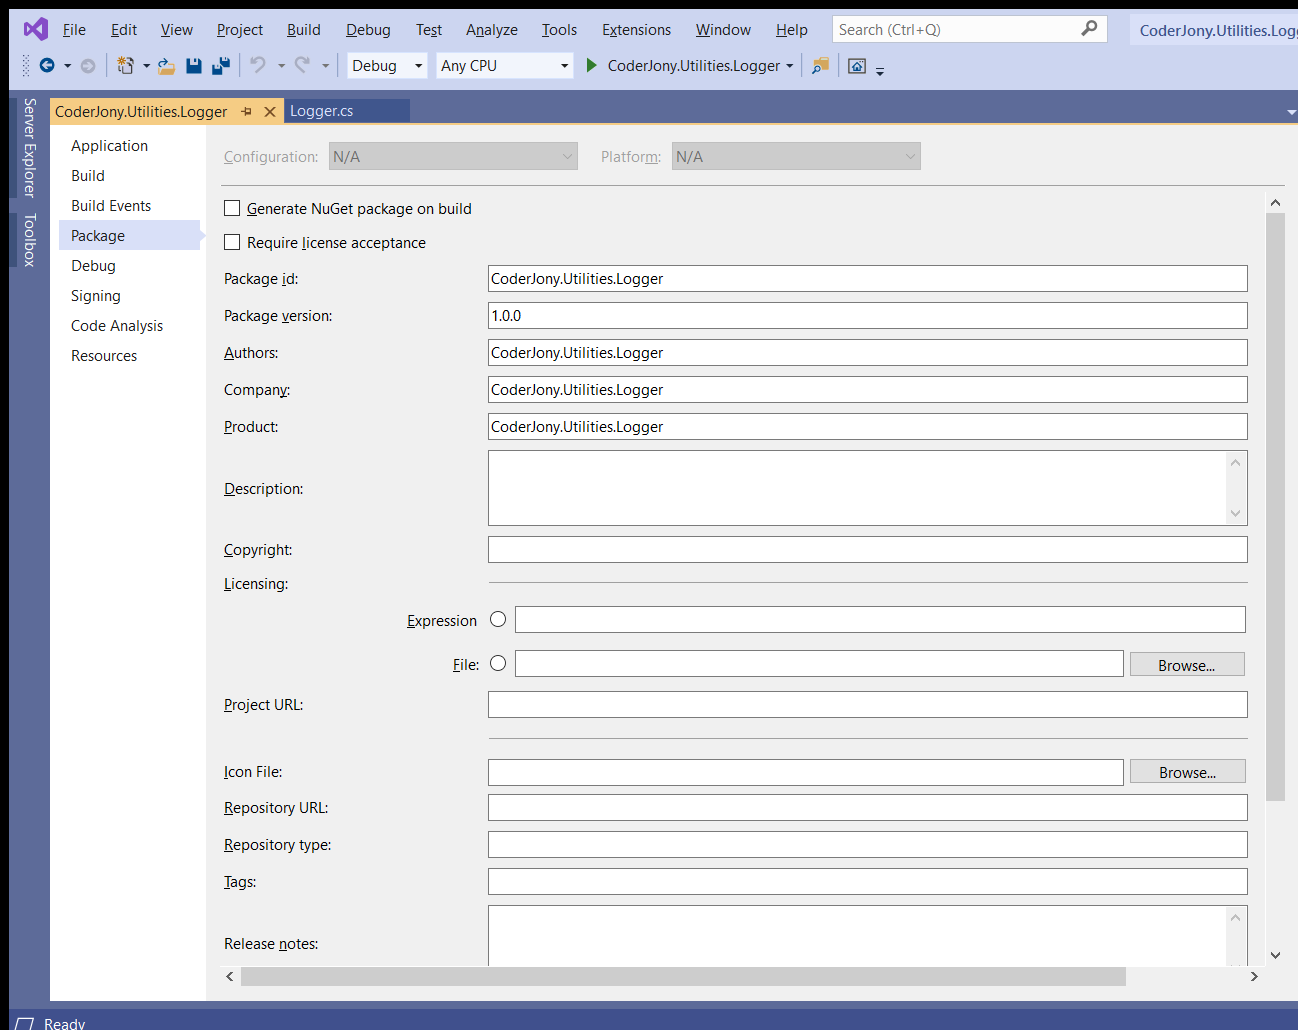The image size is (1298, 1030).
Task: Click the Visual Studio logo icon
Action: tap(36, 29)
